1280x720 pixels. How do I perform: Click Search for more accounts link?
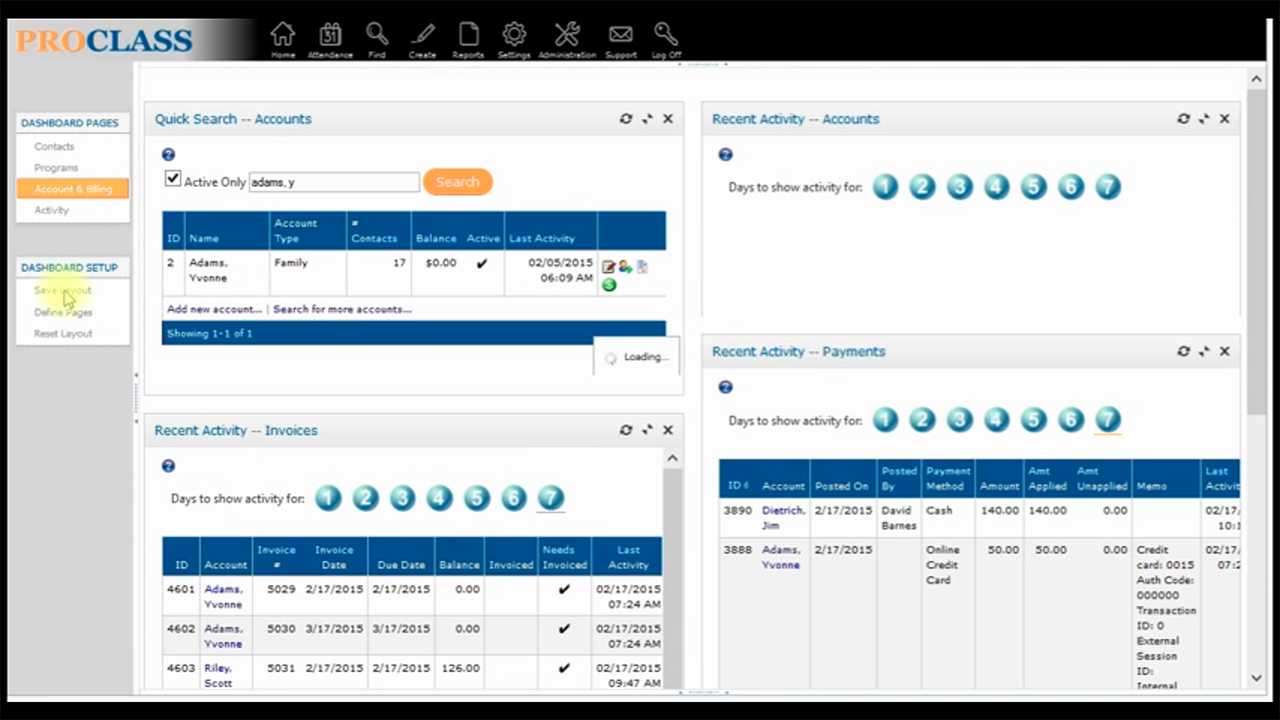tap(342, 309)
